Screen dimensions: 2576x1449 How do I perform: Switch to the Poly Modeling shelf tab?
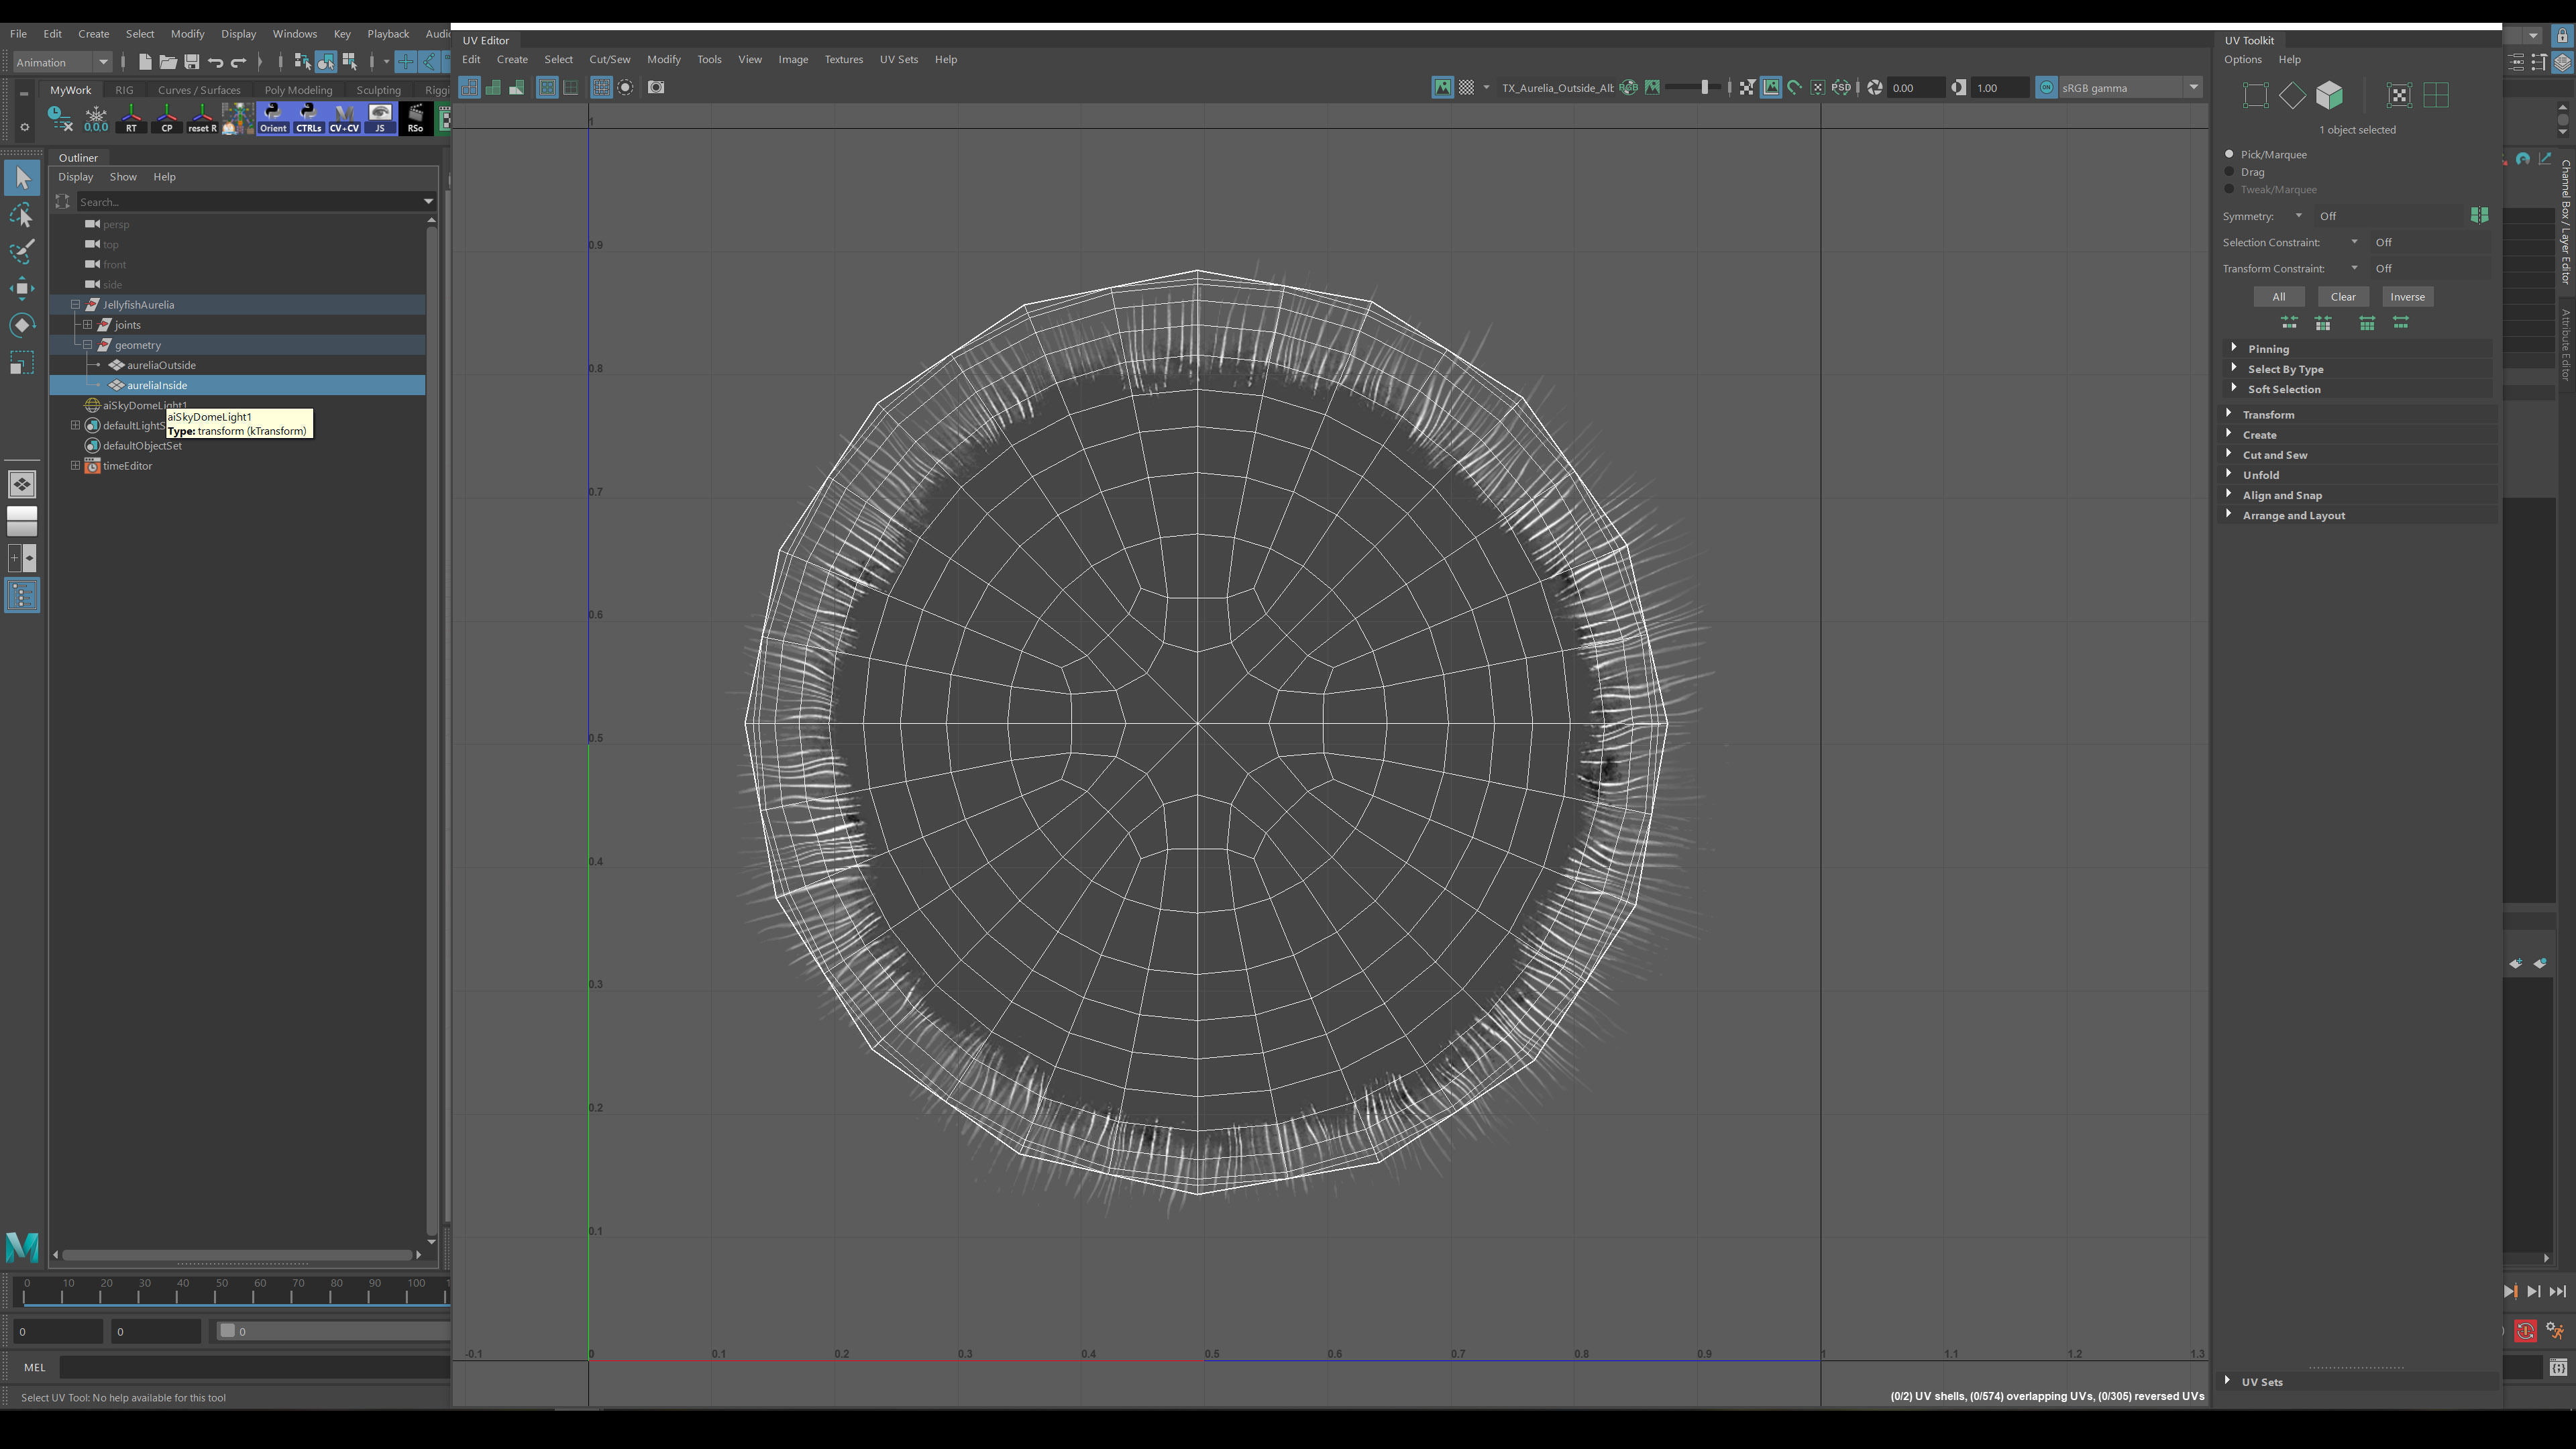point(298,90)
